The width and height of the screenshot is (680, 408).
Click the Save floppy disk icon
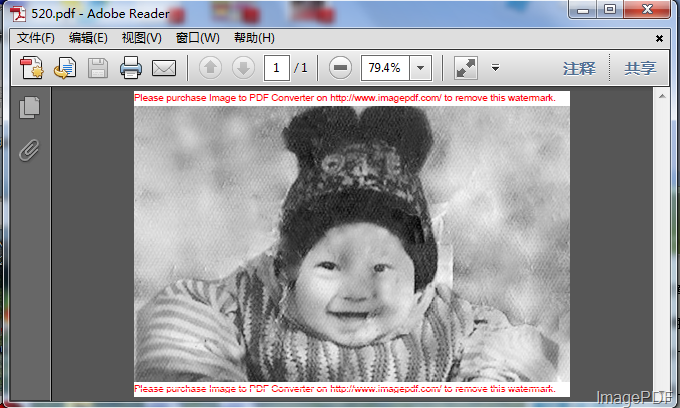pyautogui.click(x=98, y=68)
